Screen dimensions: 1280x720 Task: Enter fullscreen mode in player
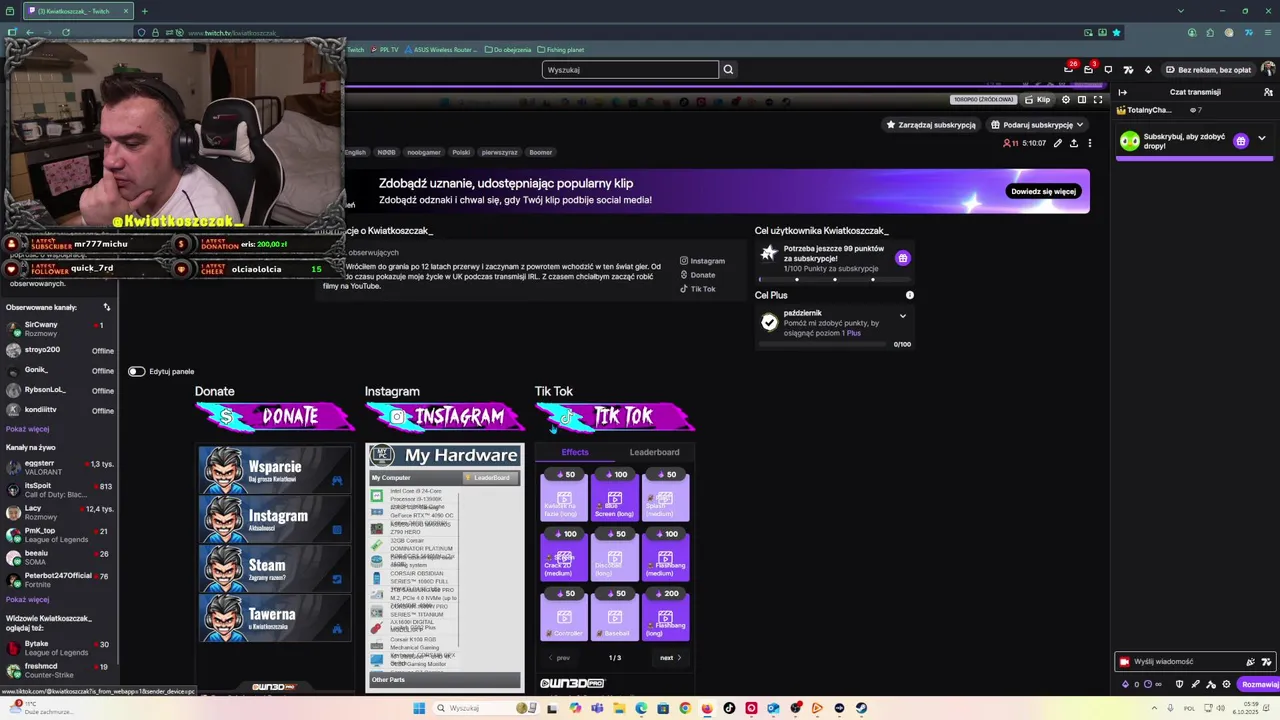(1098, 100)
